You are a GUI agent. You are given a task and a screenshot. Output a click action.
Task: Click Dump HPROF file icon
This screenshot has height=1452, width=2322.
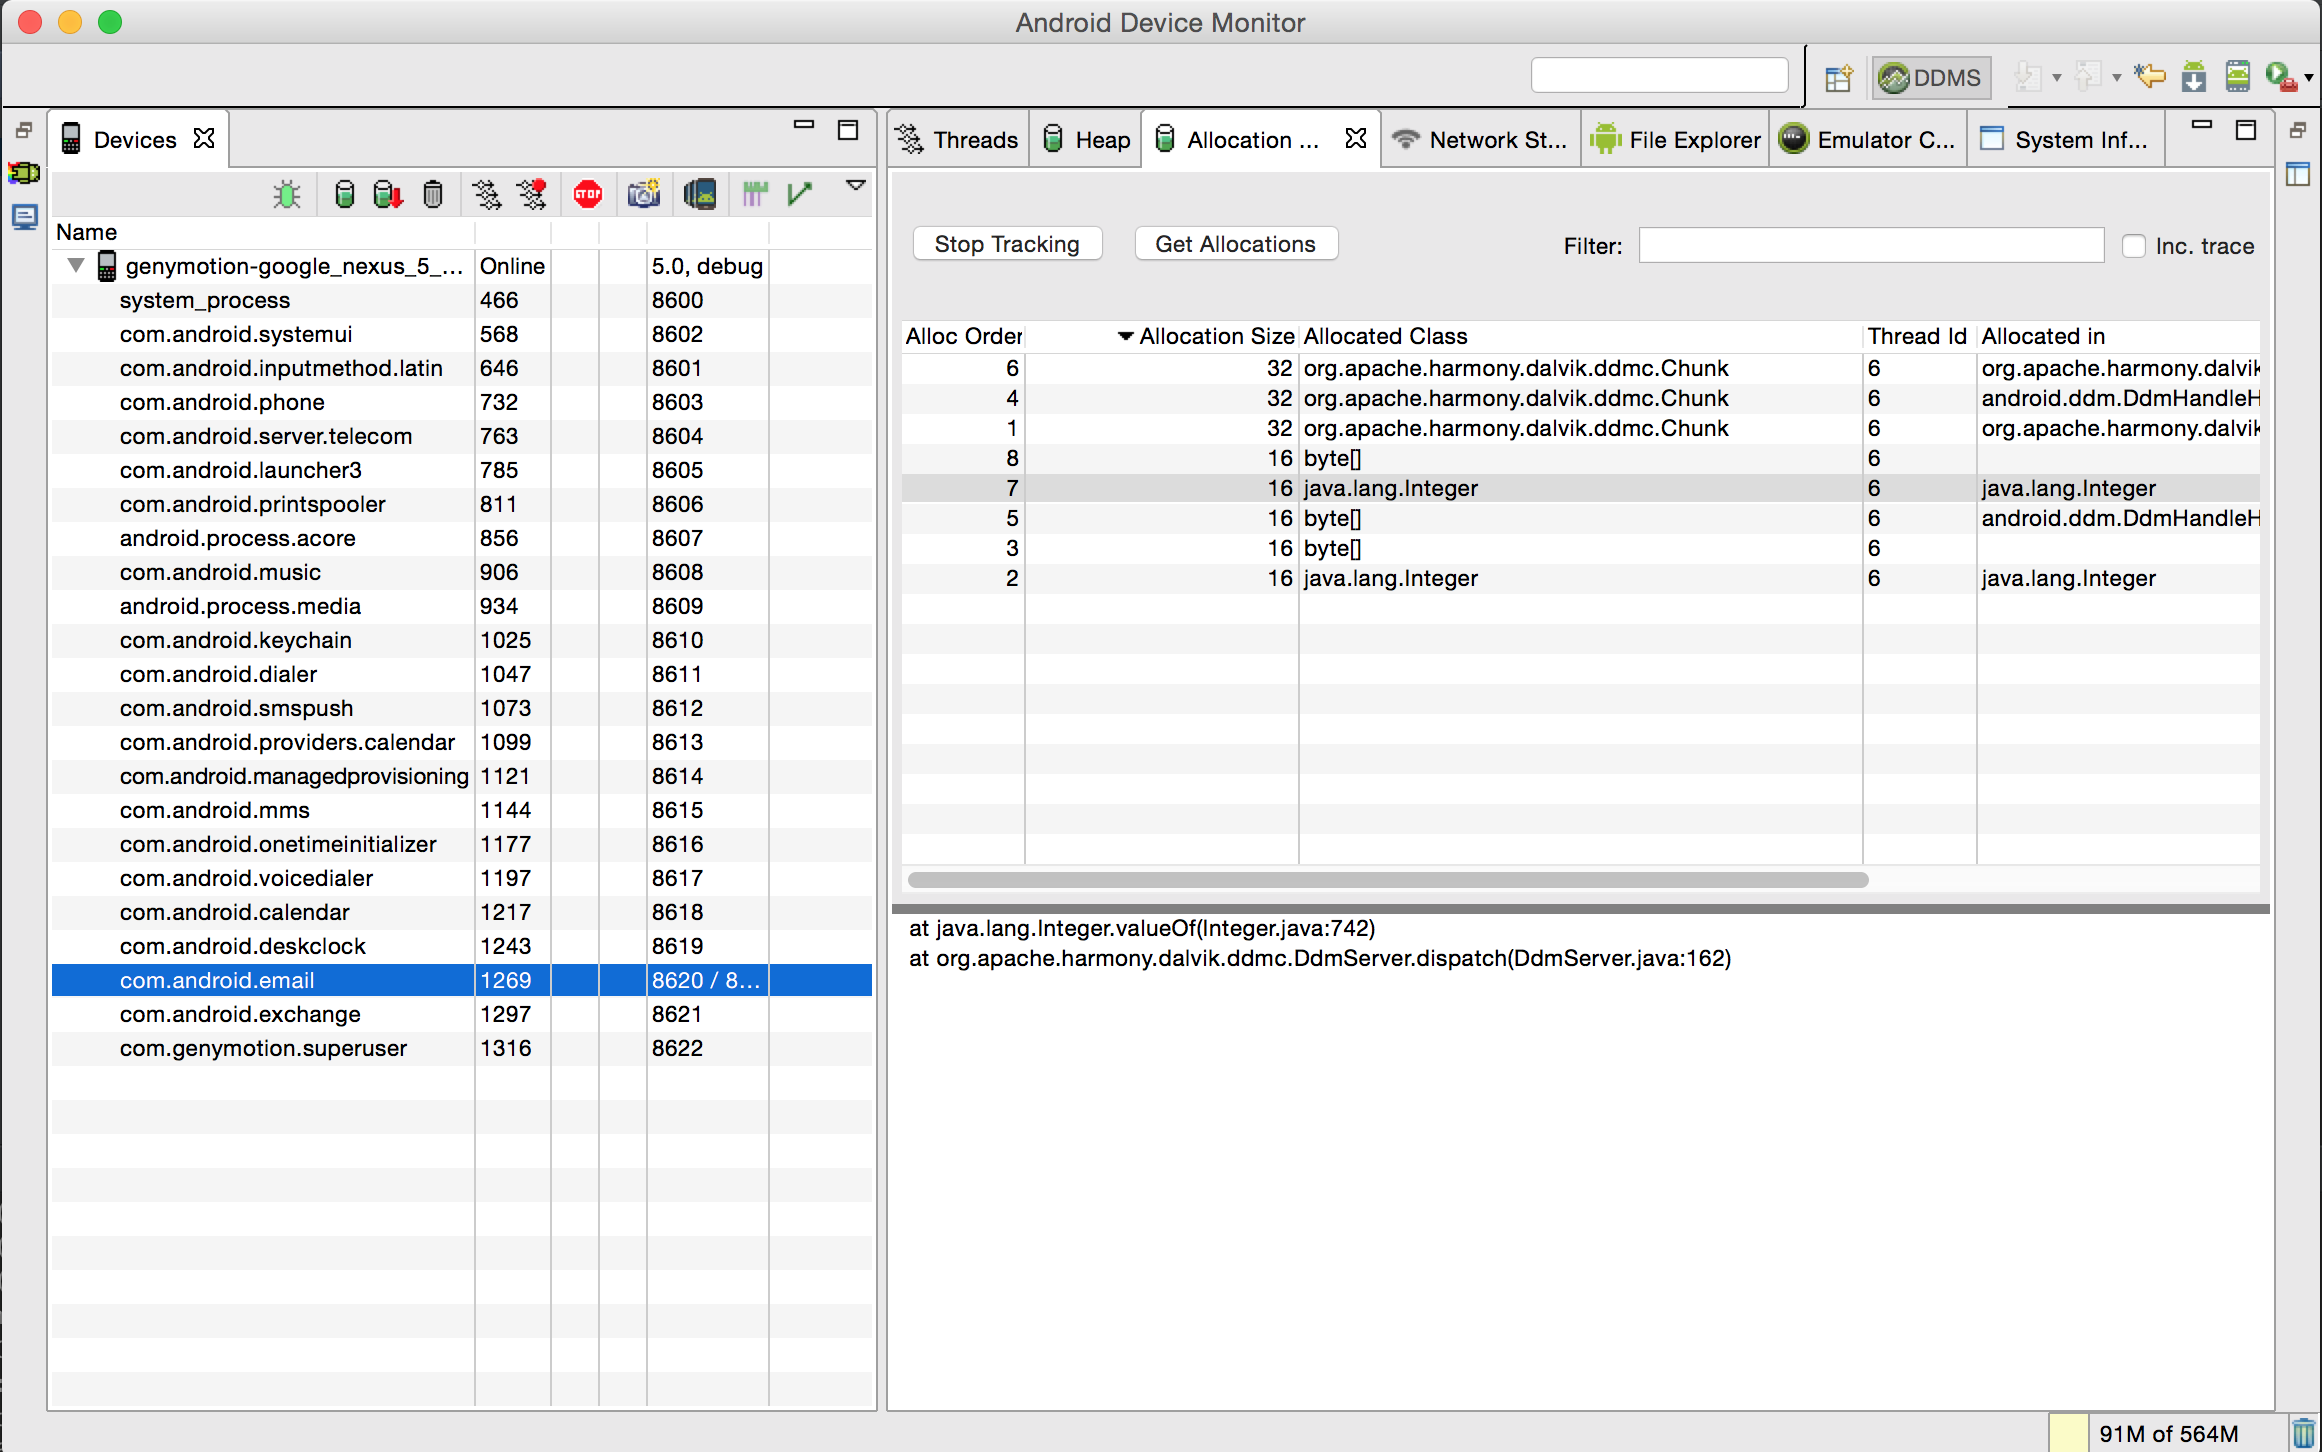point(388,194)
